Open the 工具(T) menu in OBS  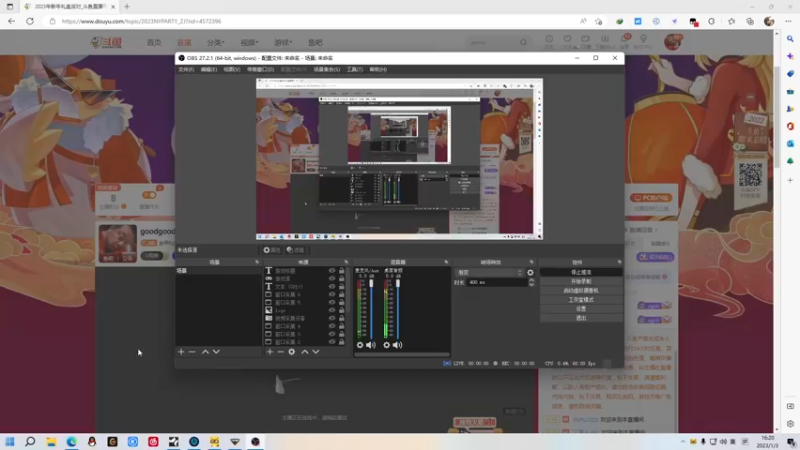point(355,69)
